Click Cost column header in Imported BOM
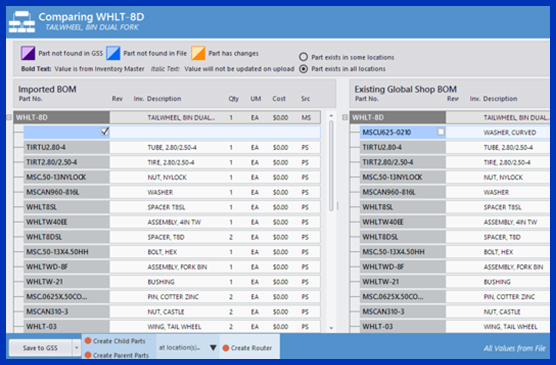 click(279, 99)
